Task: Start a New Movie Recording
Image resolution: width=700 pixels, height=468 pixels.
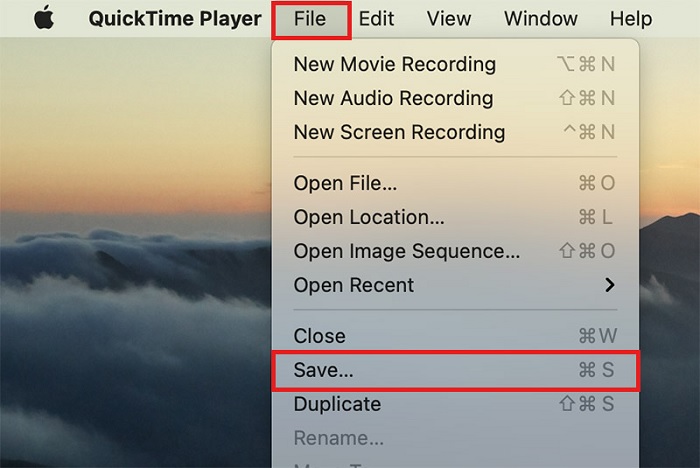Action: 394,64
